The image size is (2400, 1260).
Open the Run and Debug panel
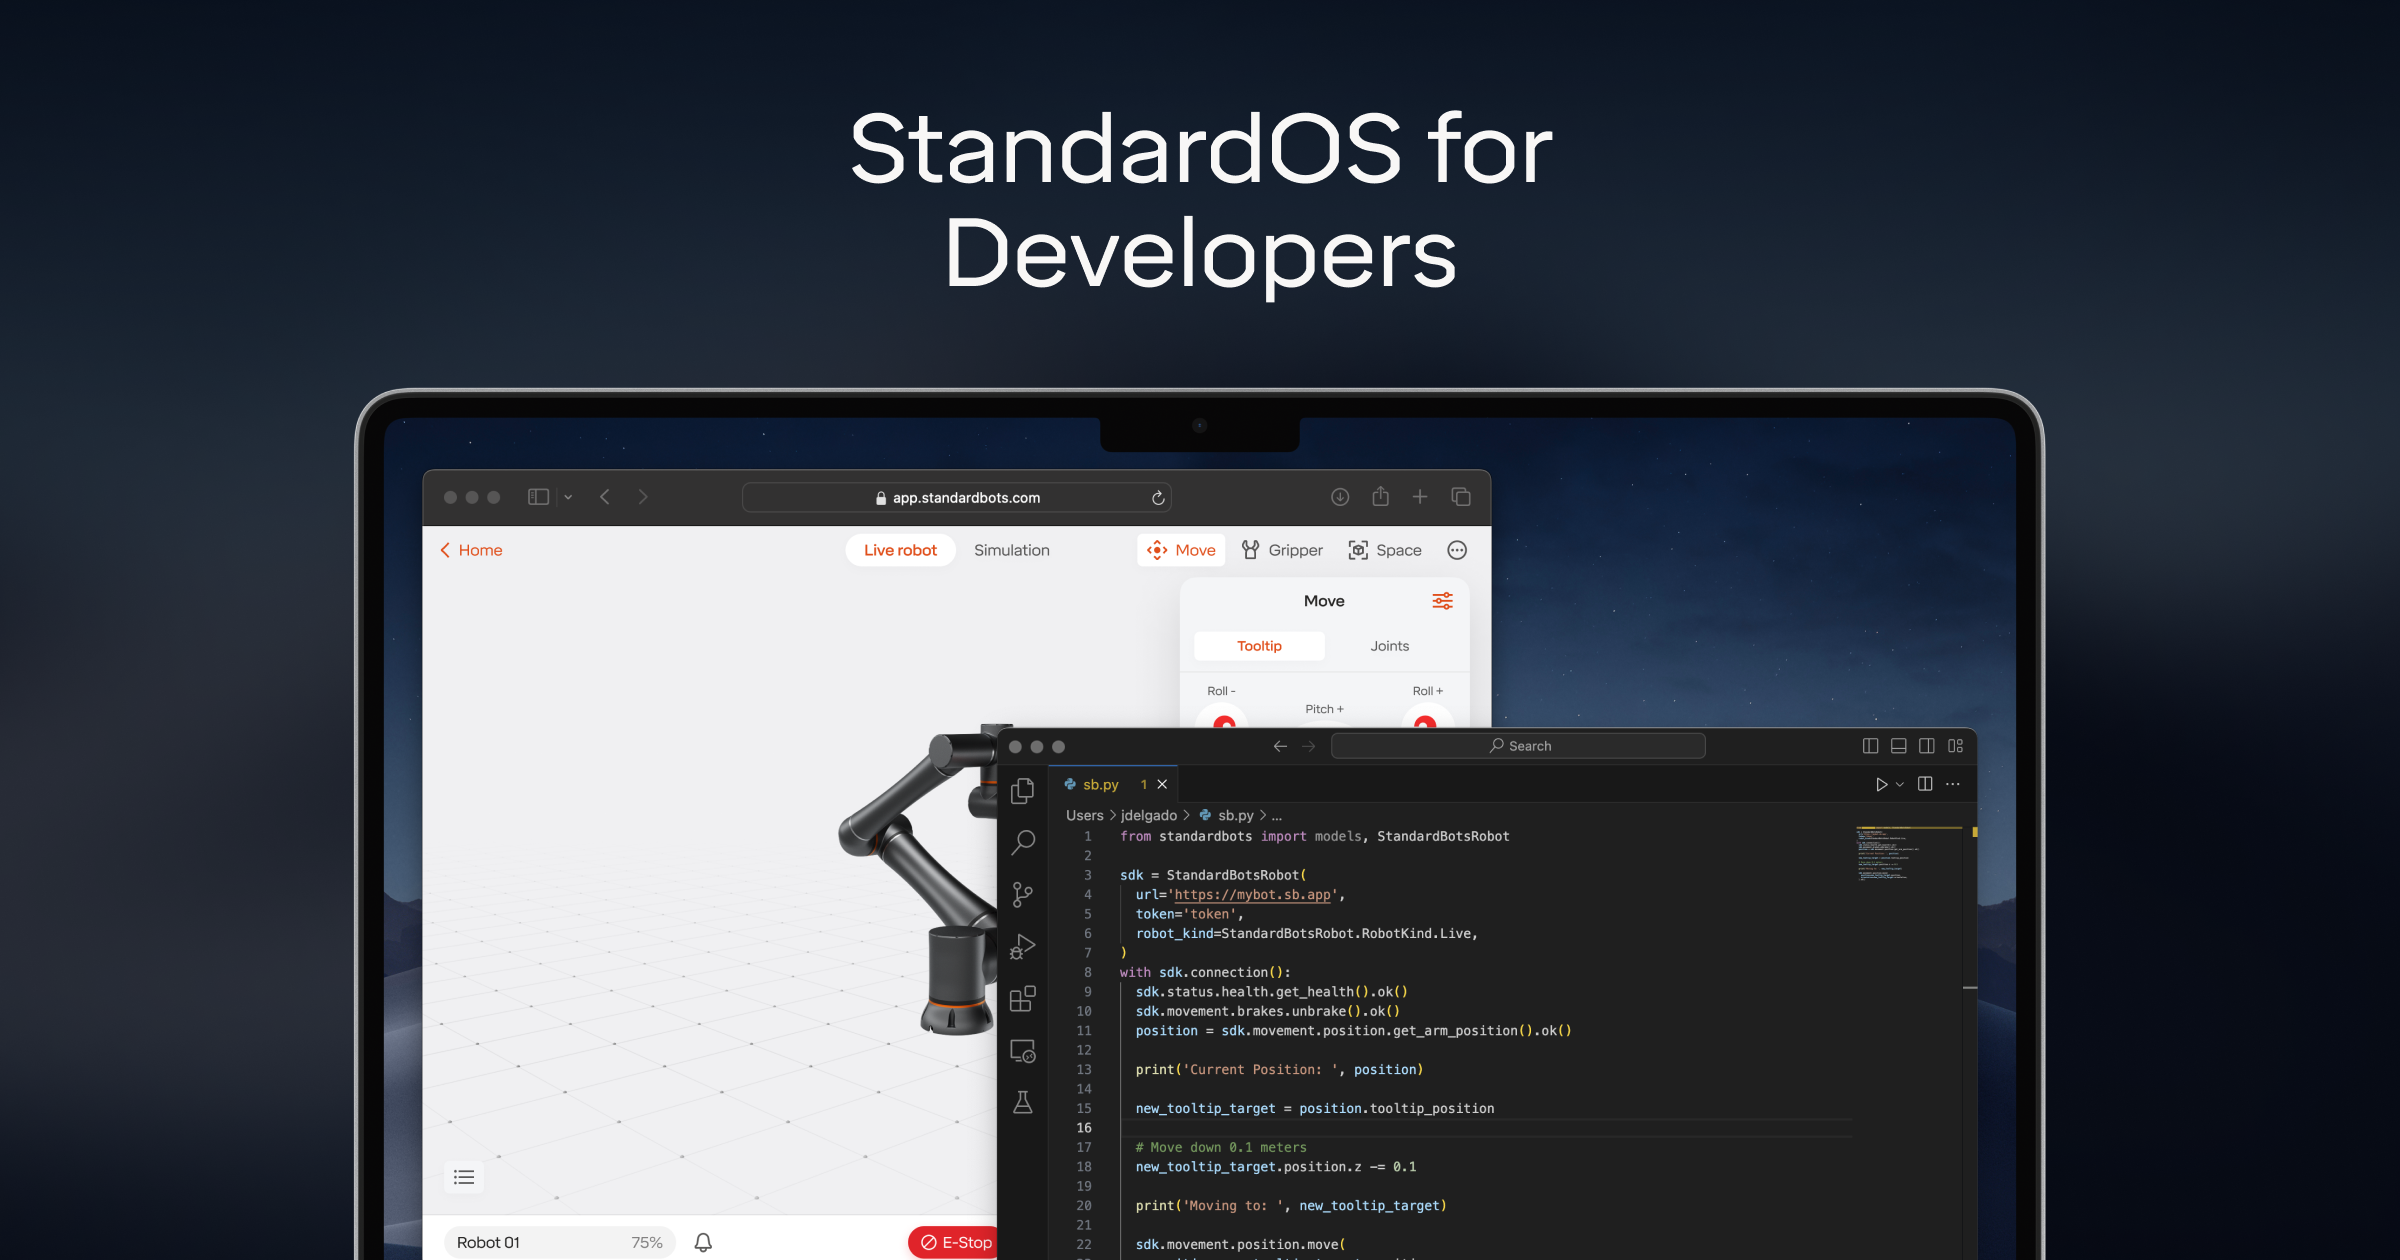[1022, 945]
